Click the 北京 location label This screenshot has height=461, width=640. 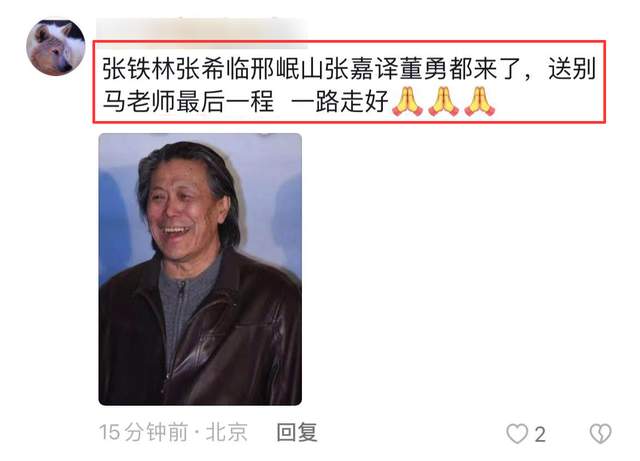(x=227, y=432)
